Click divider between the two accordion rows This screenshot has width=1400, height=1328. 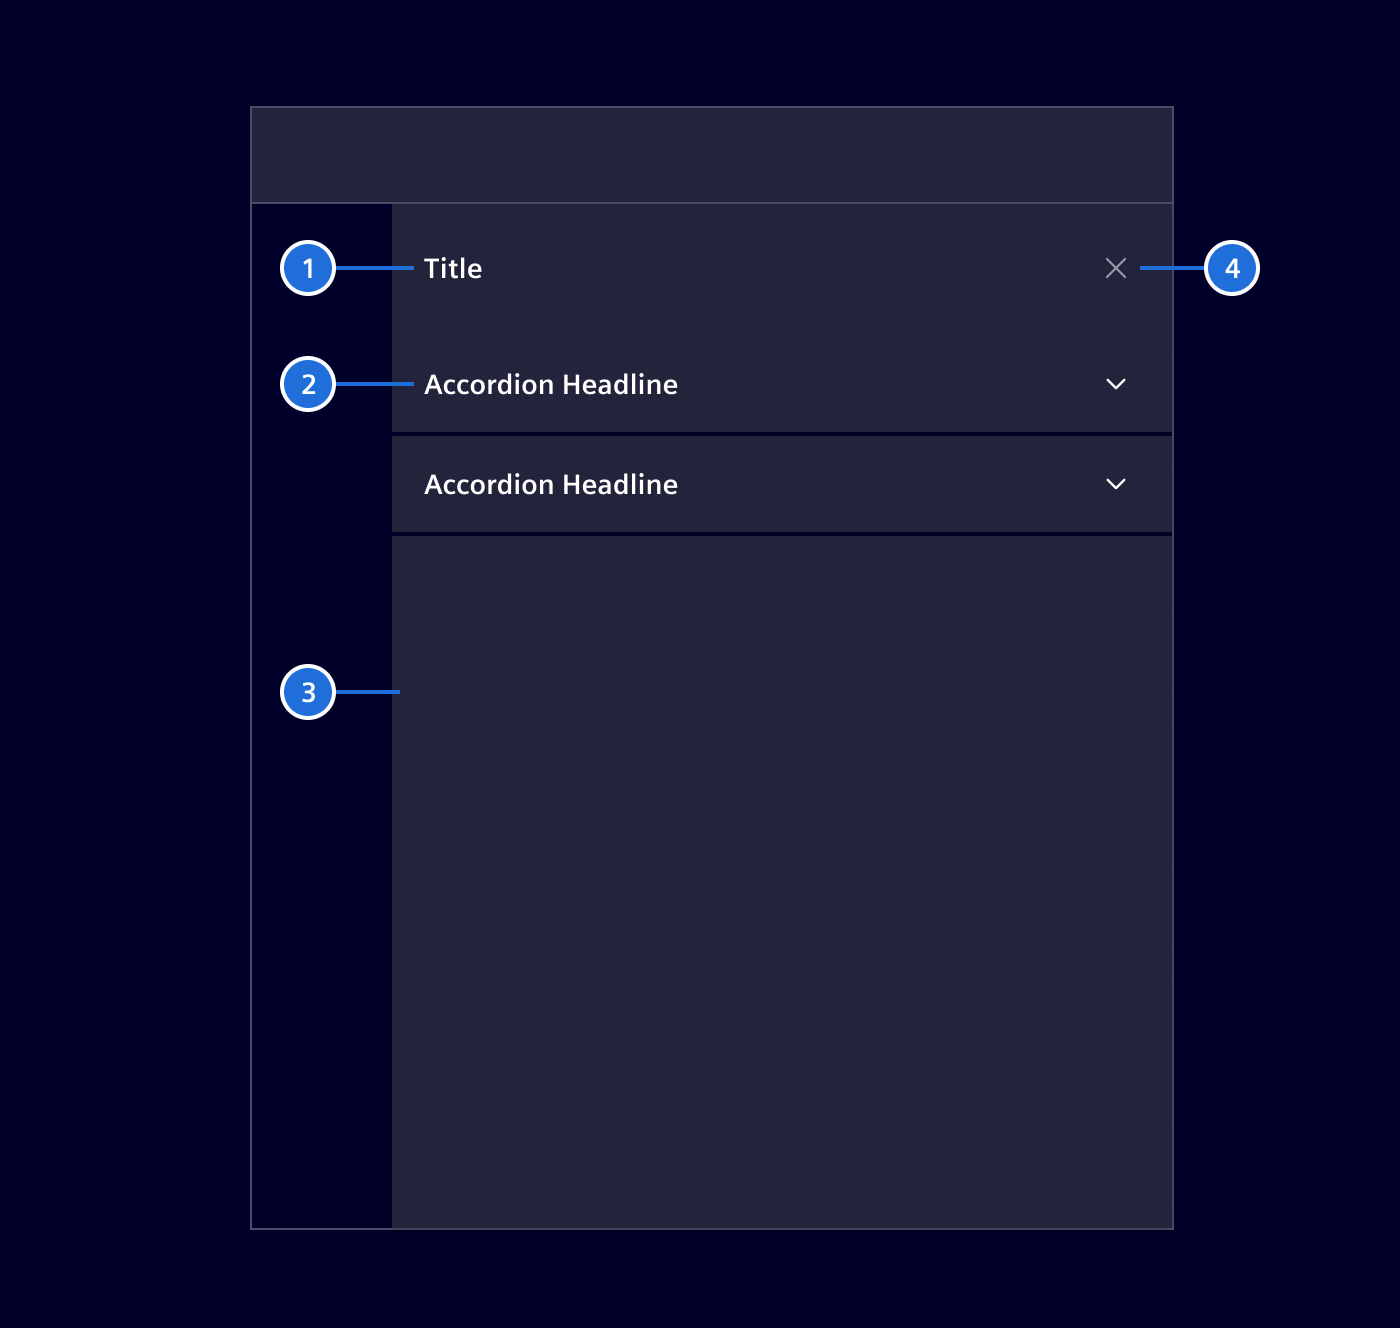[782, 434]
